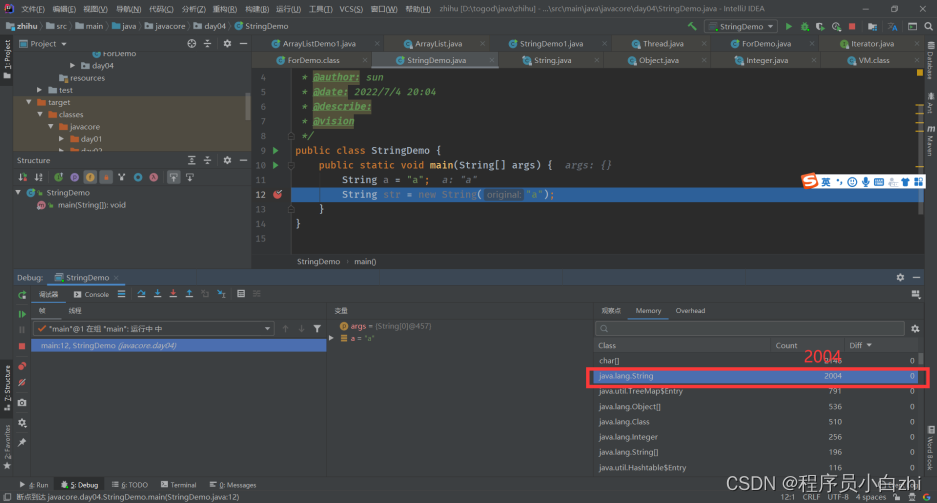Collapse StringDemo node in Structure

click(x=18, y=192)
